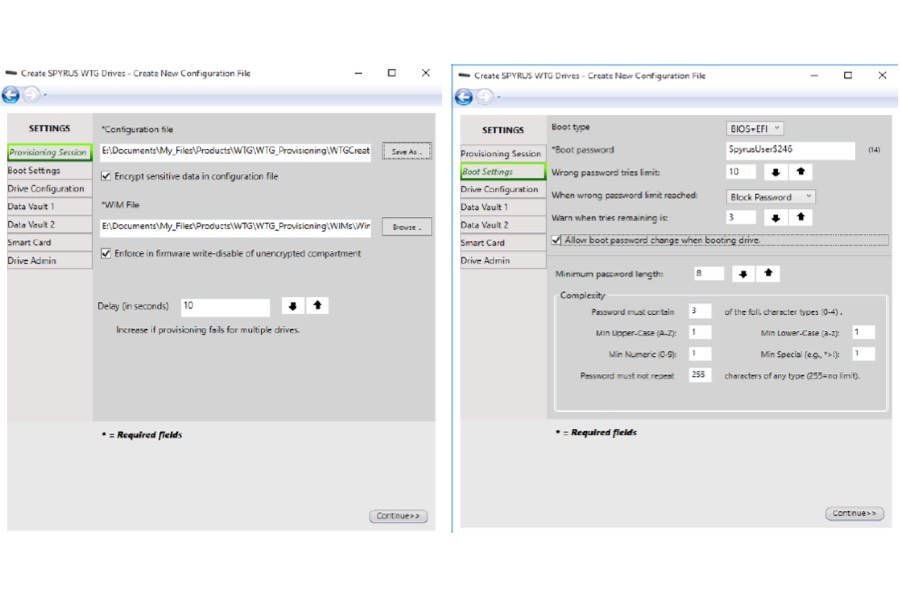This screenshot has height=600, width=900.
Task: Select Data Vault 1 in left window
Action: pos(49,207)
